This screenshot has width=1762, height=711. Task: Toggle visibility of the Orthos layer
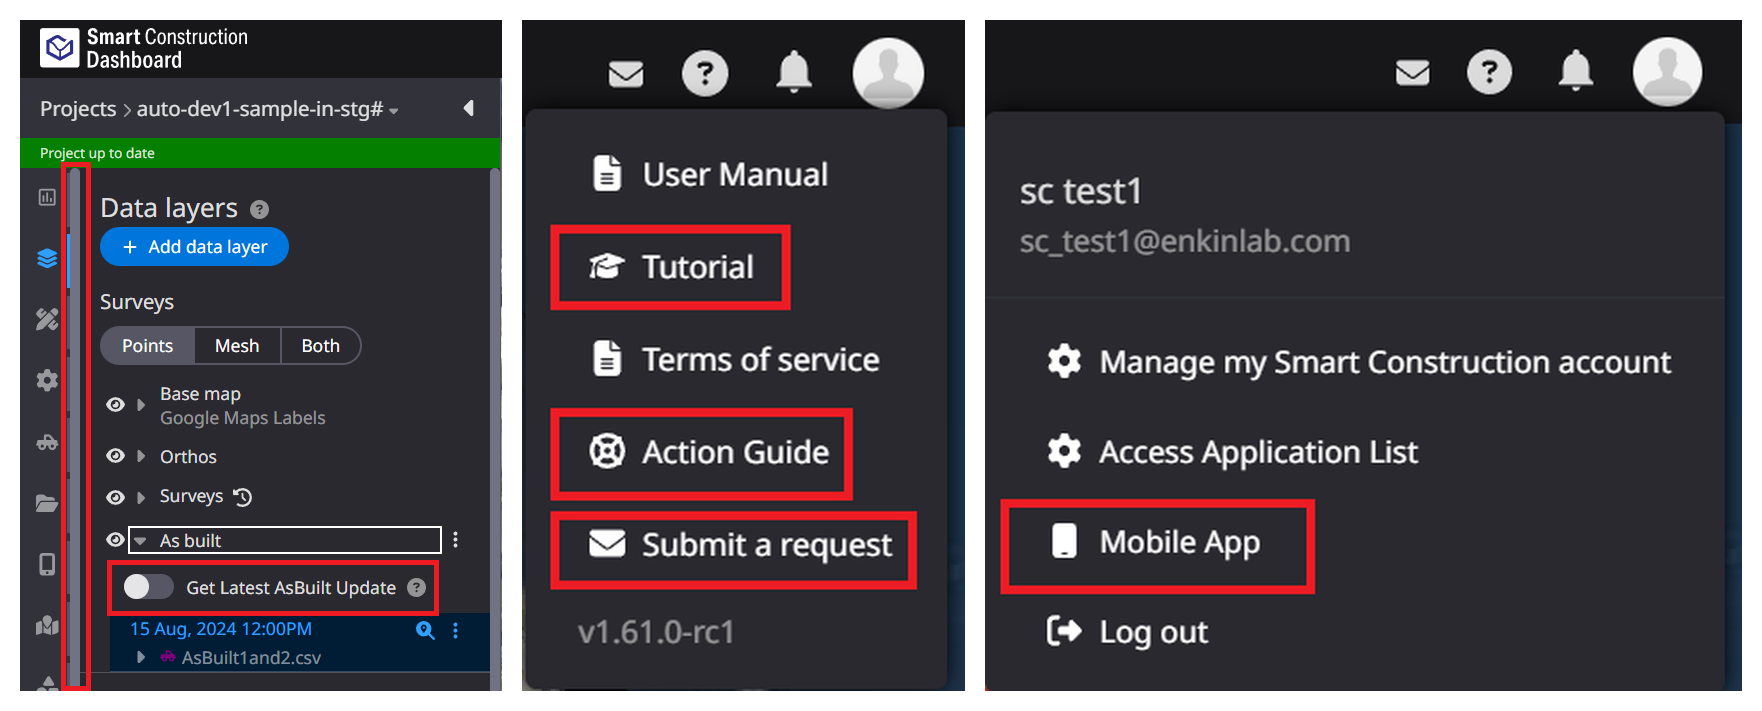(116, 456)
